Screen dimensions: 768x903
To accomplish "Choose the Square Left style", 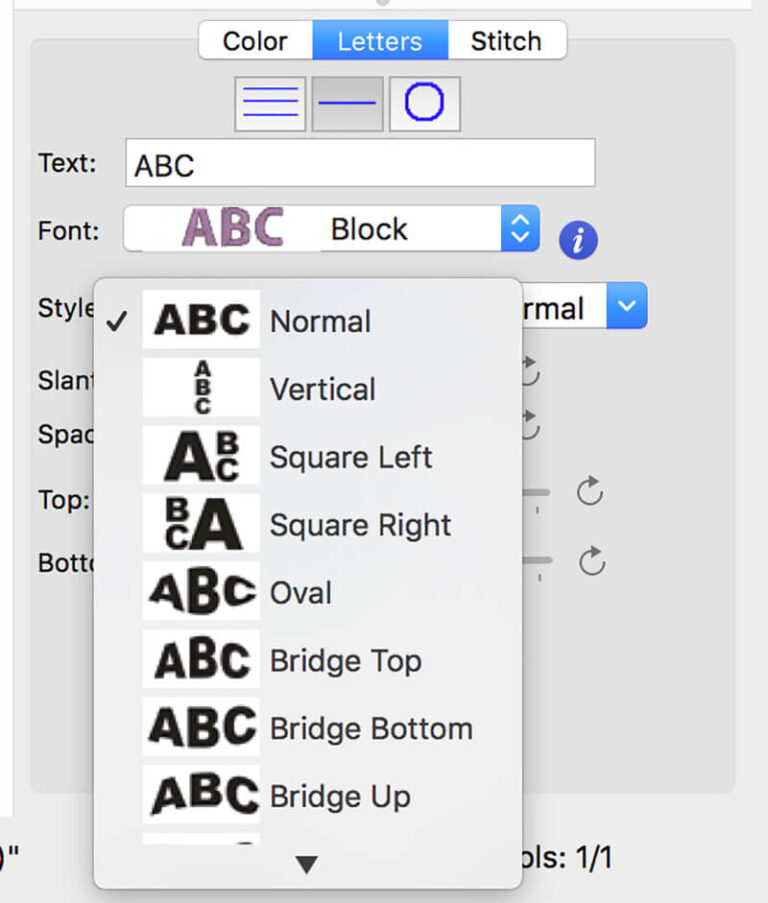I will (350, 457).
